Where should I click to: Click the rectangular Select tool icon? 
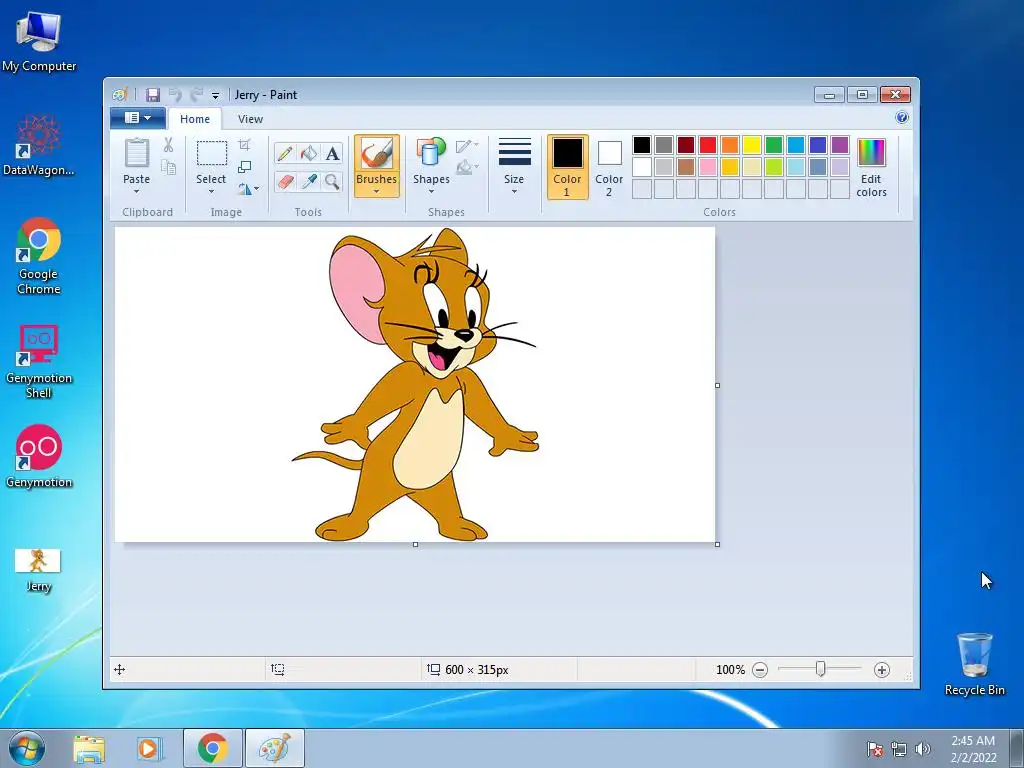[x=212, y=153]
